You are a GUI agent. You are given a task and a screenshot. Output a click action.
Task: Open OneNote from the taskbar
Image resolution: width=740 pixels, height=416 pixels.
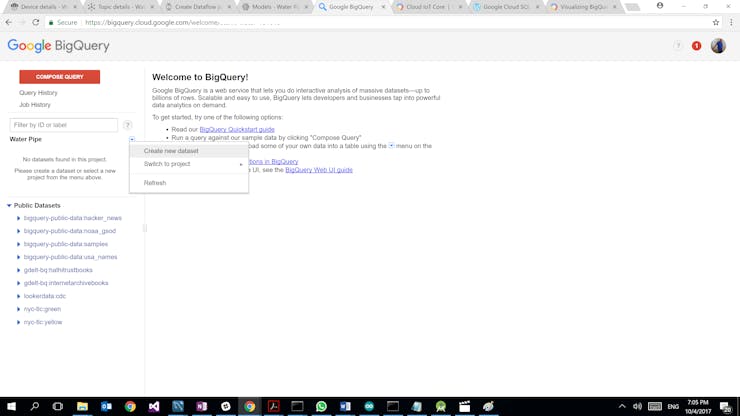coord(202,407)
